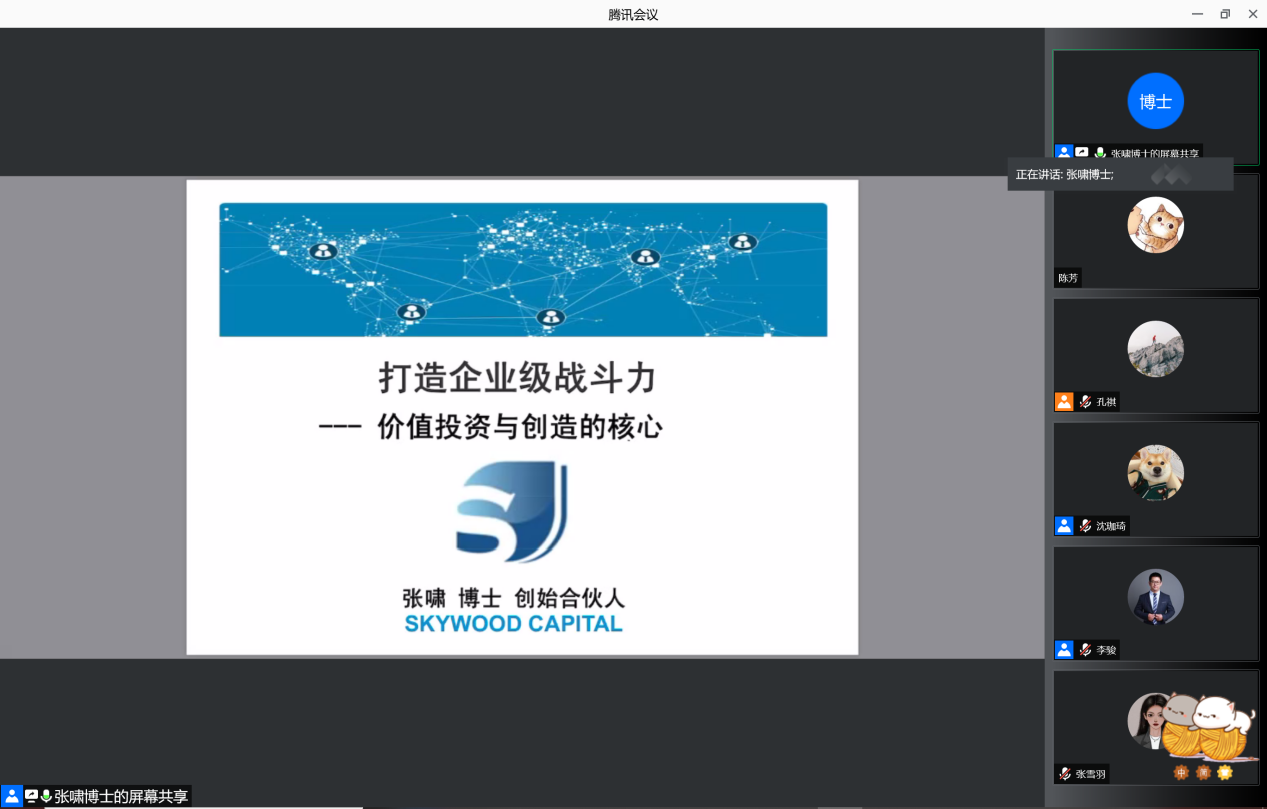Click the text 张啸 博士 创始合伙人
Screen dimensions: 1267x809
click(513, 598)
